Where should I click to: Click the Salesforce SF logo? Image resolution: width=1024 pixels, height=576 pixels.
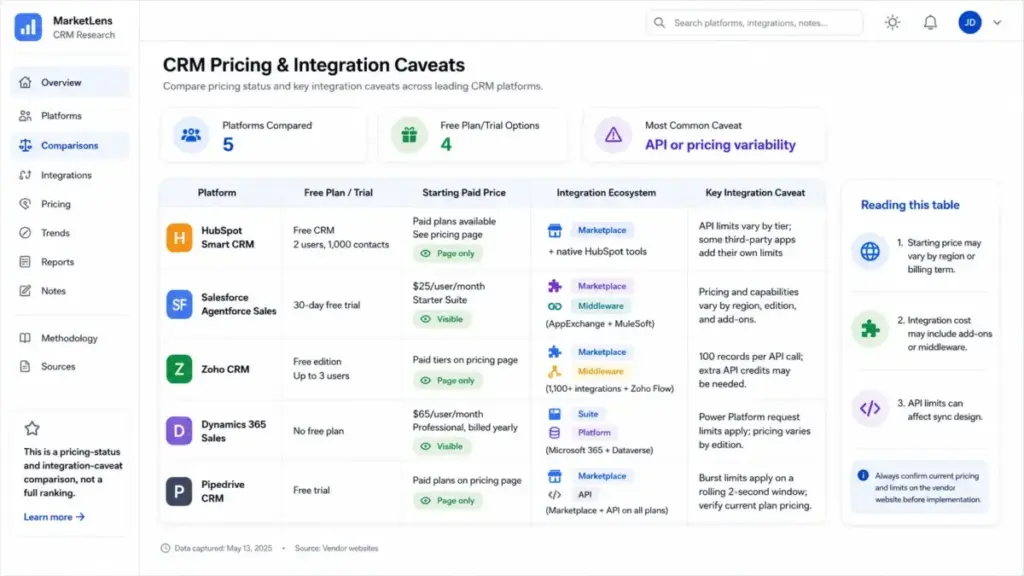click(179, 304)
